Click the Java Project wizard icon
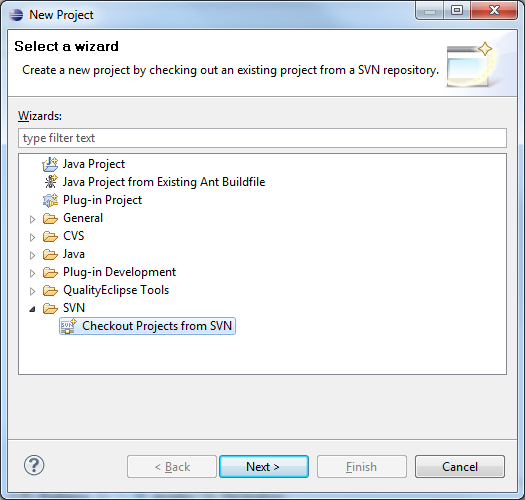 [50, 164]
